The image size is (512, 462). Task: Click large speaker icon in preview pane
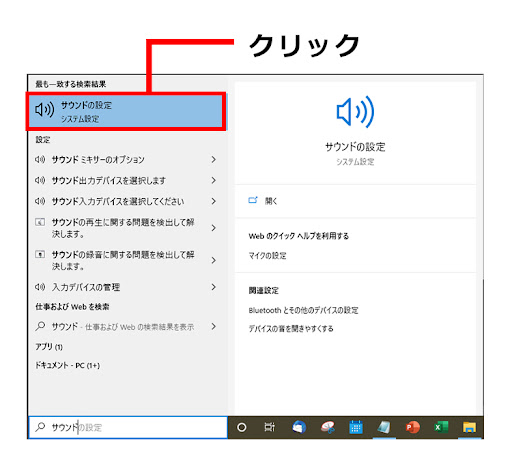355,112
